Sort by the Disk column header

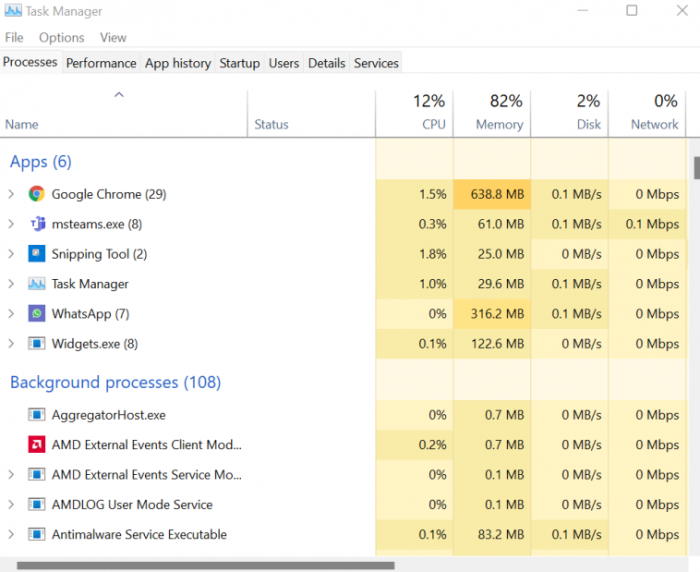tap(570, 113)
